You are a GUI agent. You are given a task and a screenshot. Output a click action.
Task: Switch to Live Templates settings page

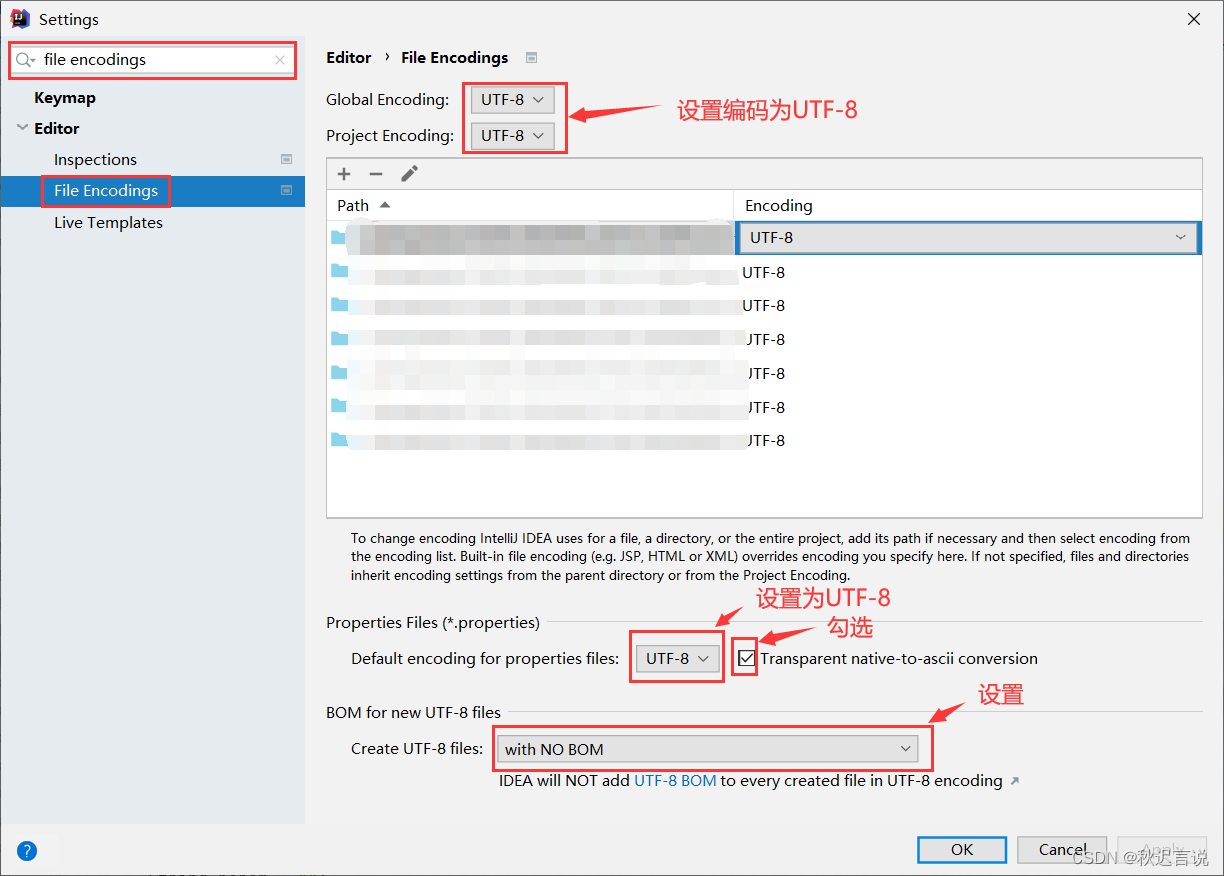pyautogui.click(x=108, y=222)
